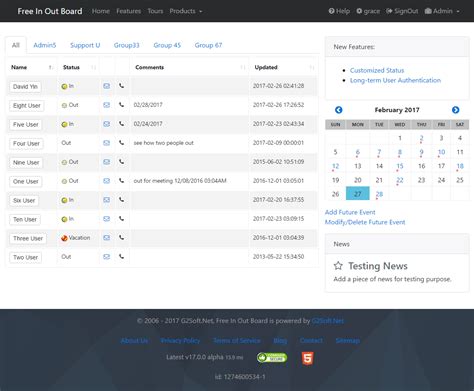Email Ten User via envelope icon
The image size is (474, 391).
click(x=106, y=219)
